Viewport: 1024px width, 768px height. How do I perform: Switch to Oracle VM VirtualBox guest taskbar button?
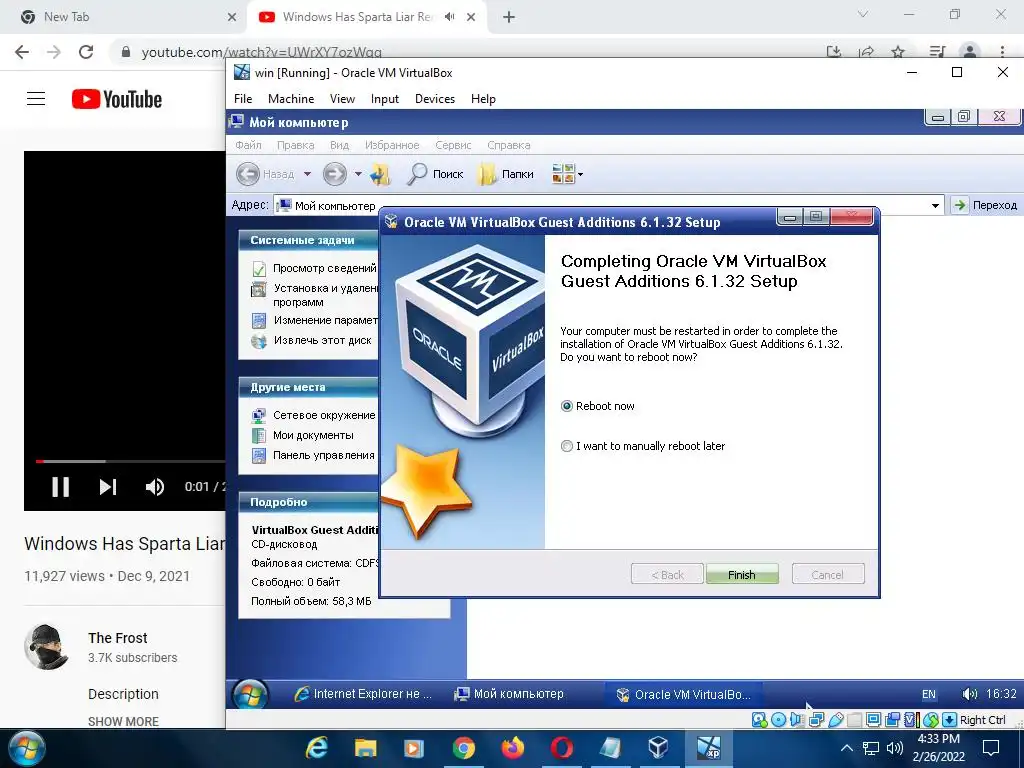point(684,694)
